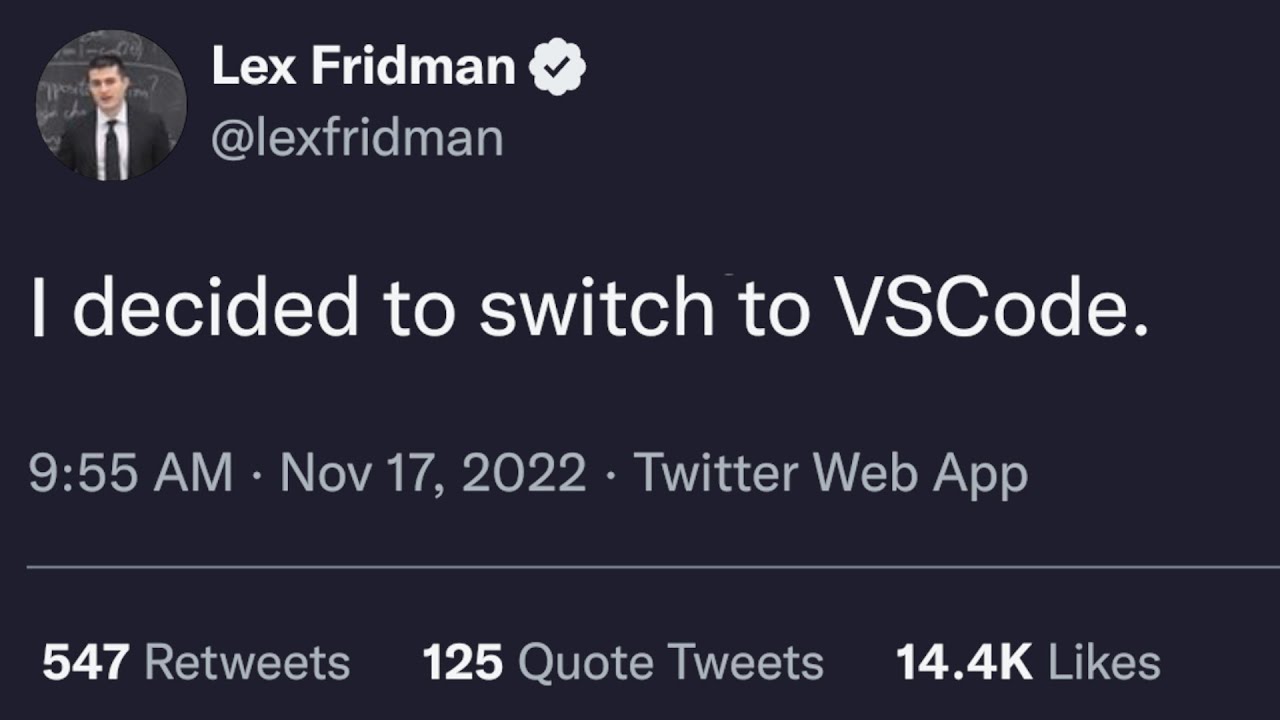Show the 14.4K Likes list
The height and width of the screenshot is (720, 1280).
point(1028,662)
